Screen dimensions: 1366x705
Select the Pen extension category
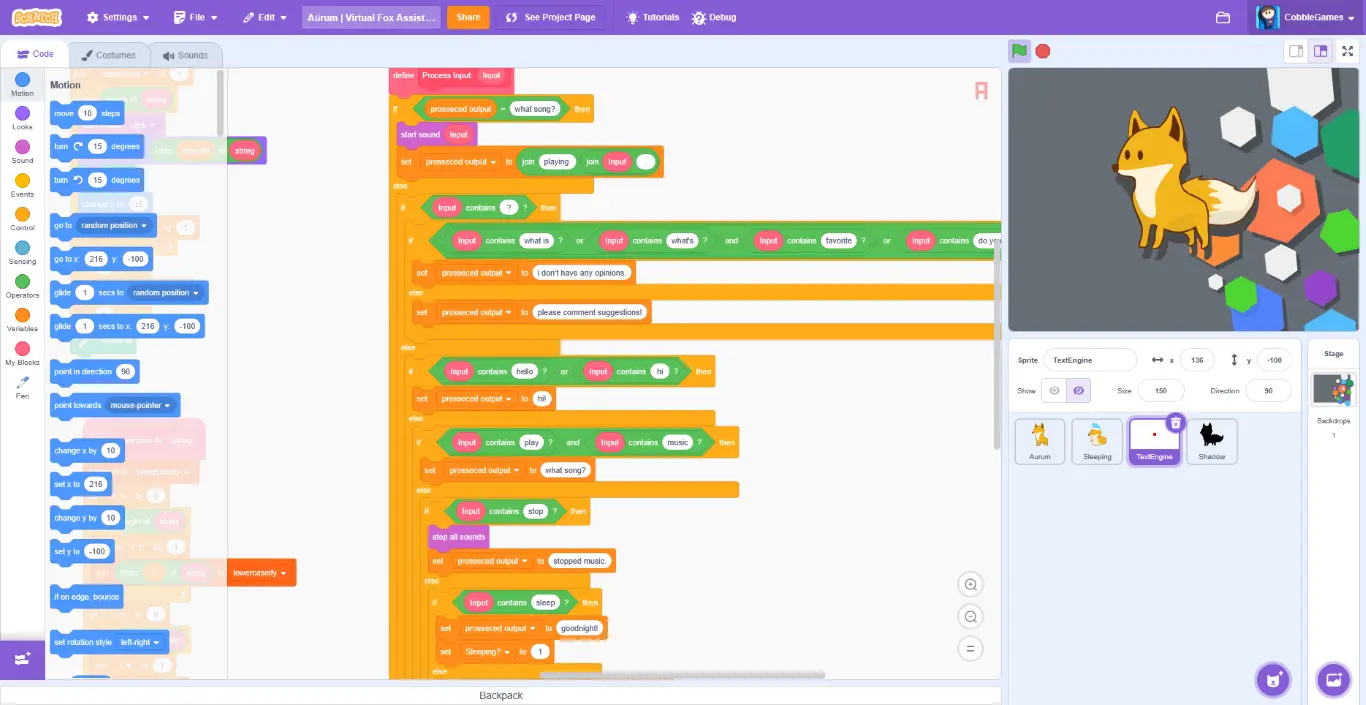[22, 388]
